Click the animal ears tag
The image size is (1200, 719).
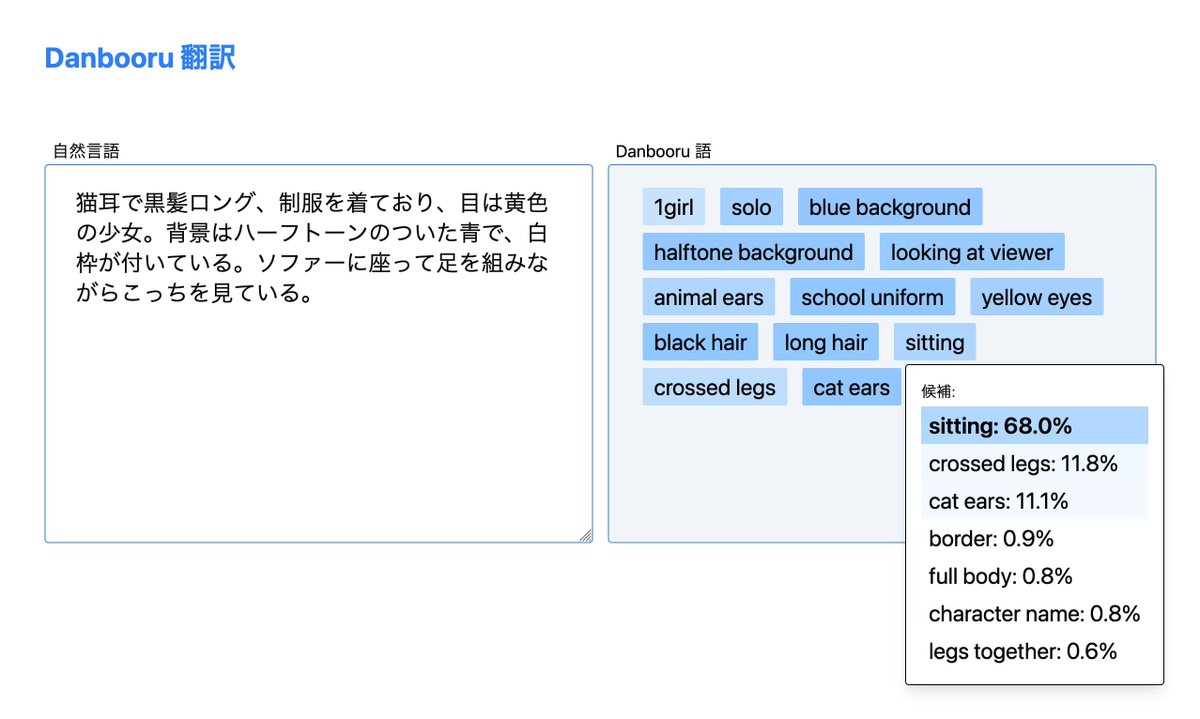[x=709, y=297]
